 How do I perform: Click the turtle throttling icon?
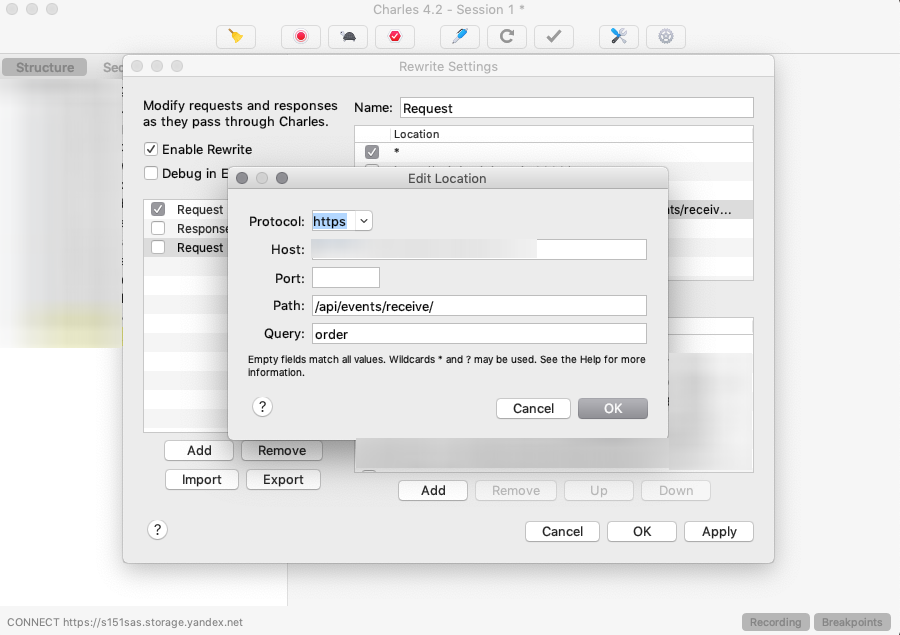click(x=348, y=37)
